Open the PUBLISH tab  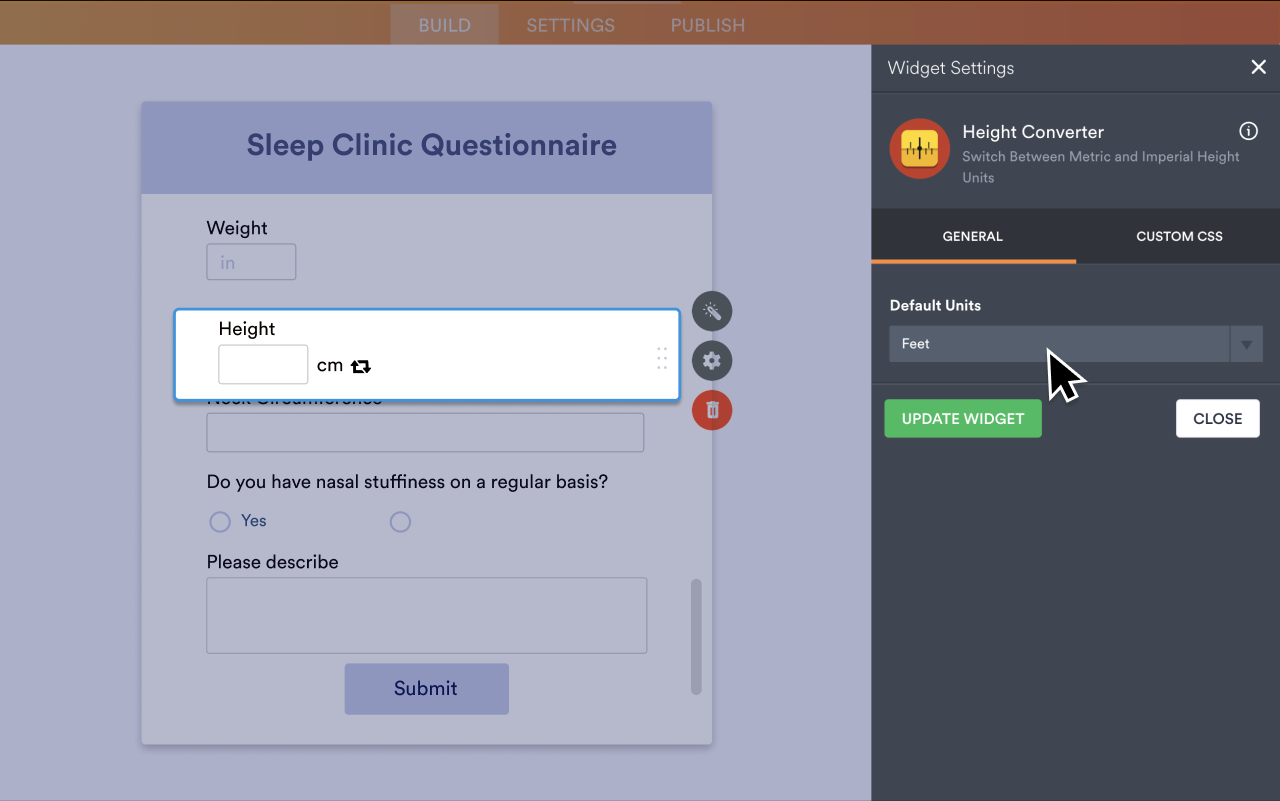(707, 24)
